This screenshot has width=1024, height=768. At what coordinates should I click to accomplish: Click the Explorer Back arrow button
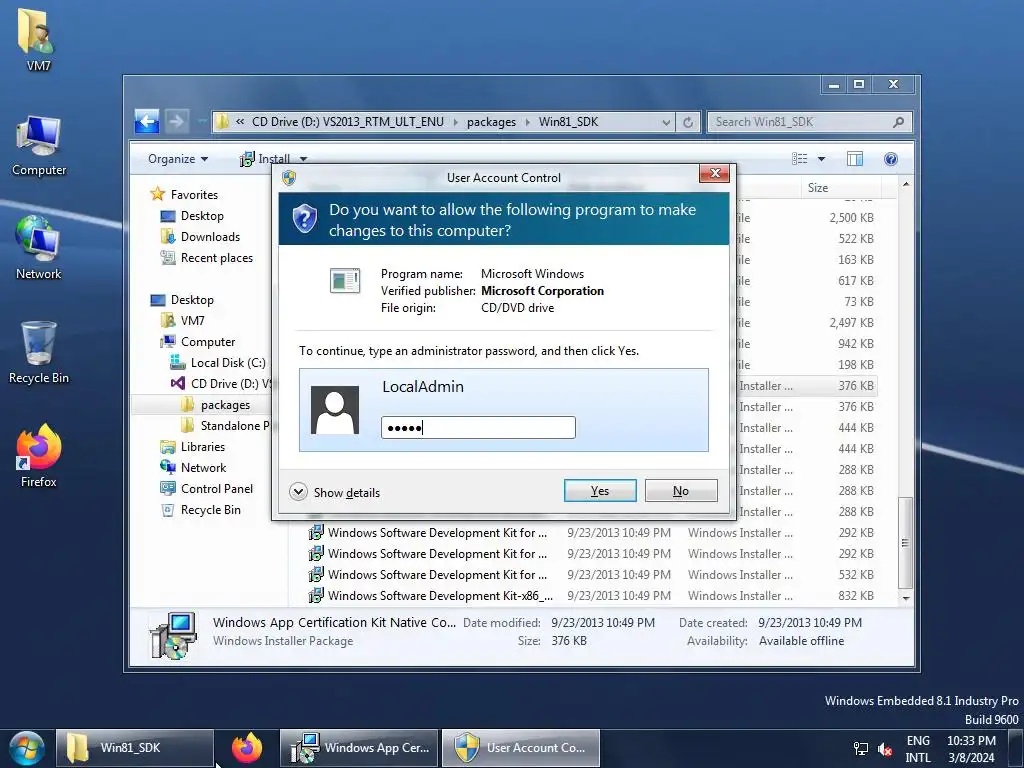click(x=147, y=121)
